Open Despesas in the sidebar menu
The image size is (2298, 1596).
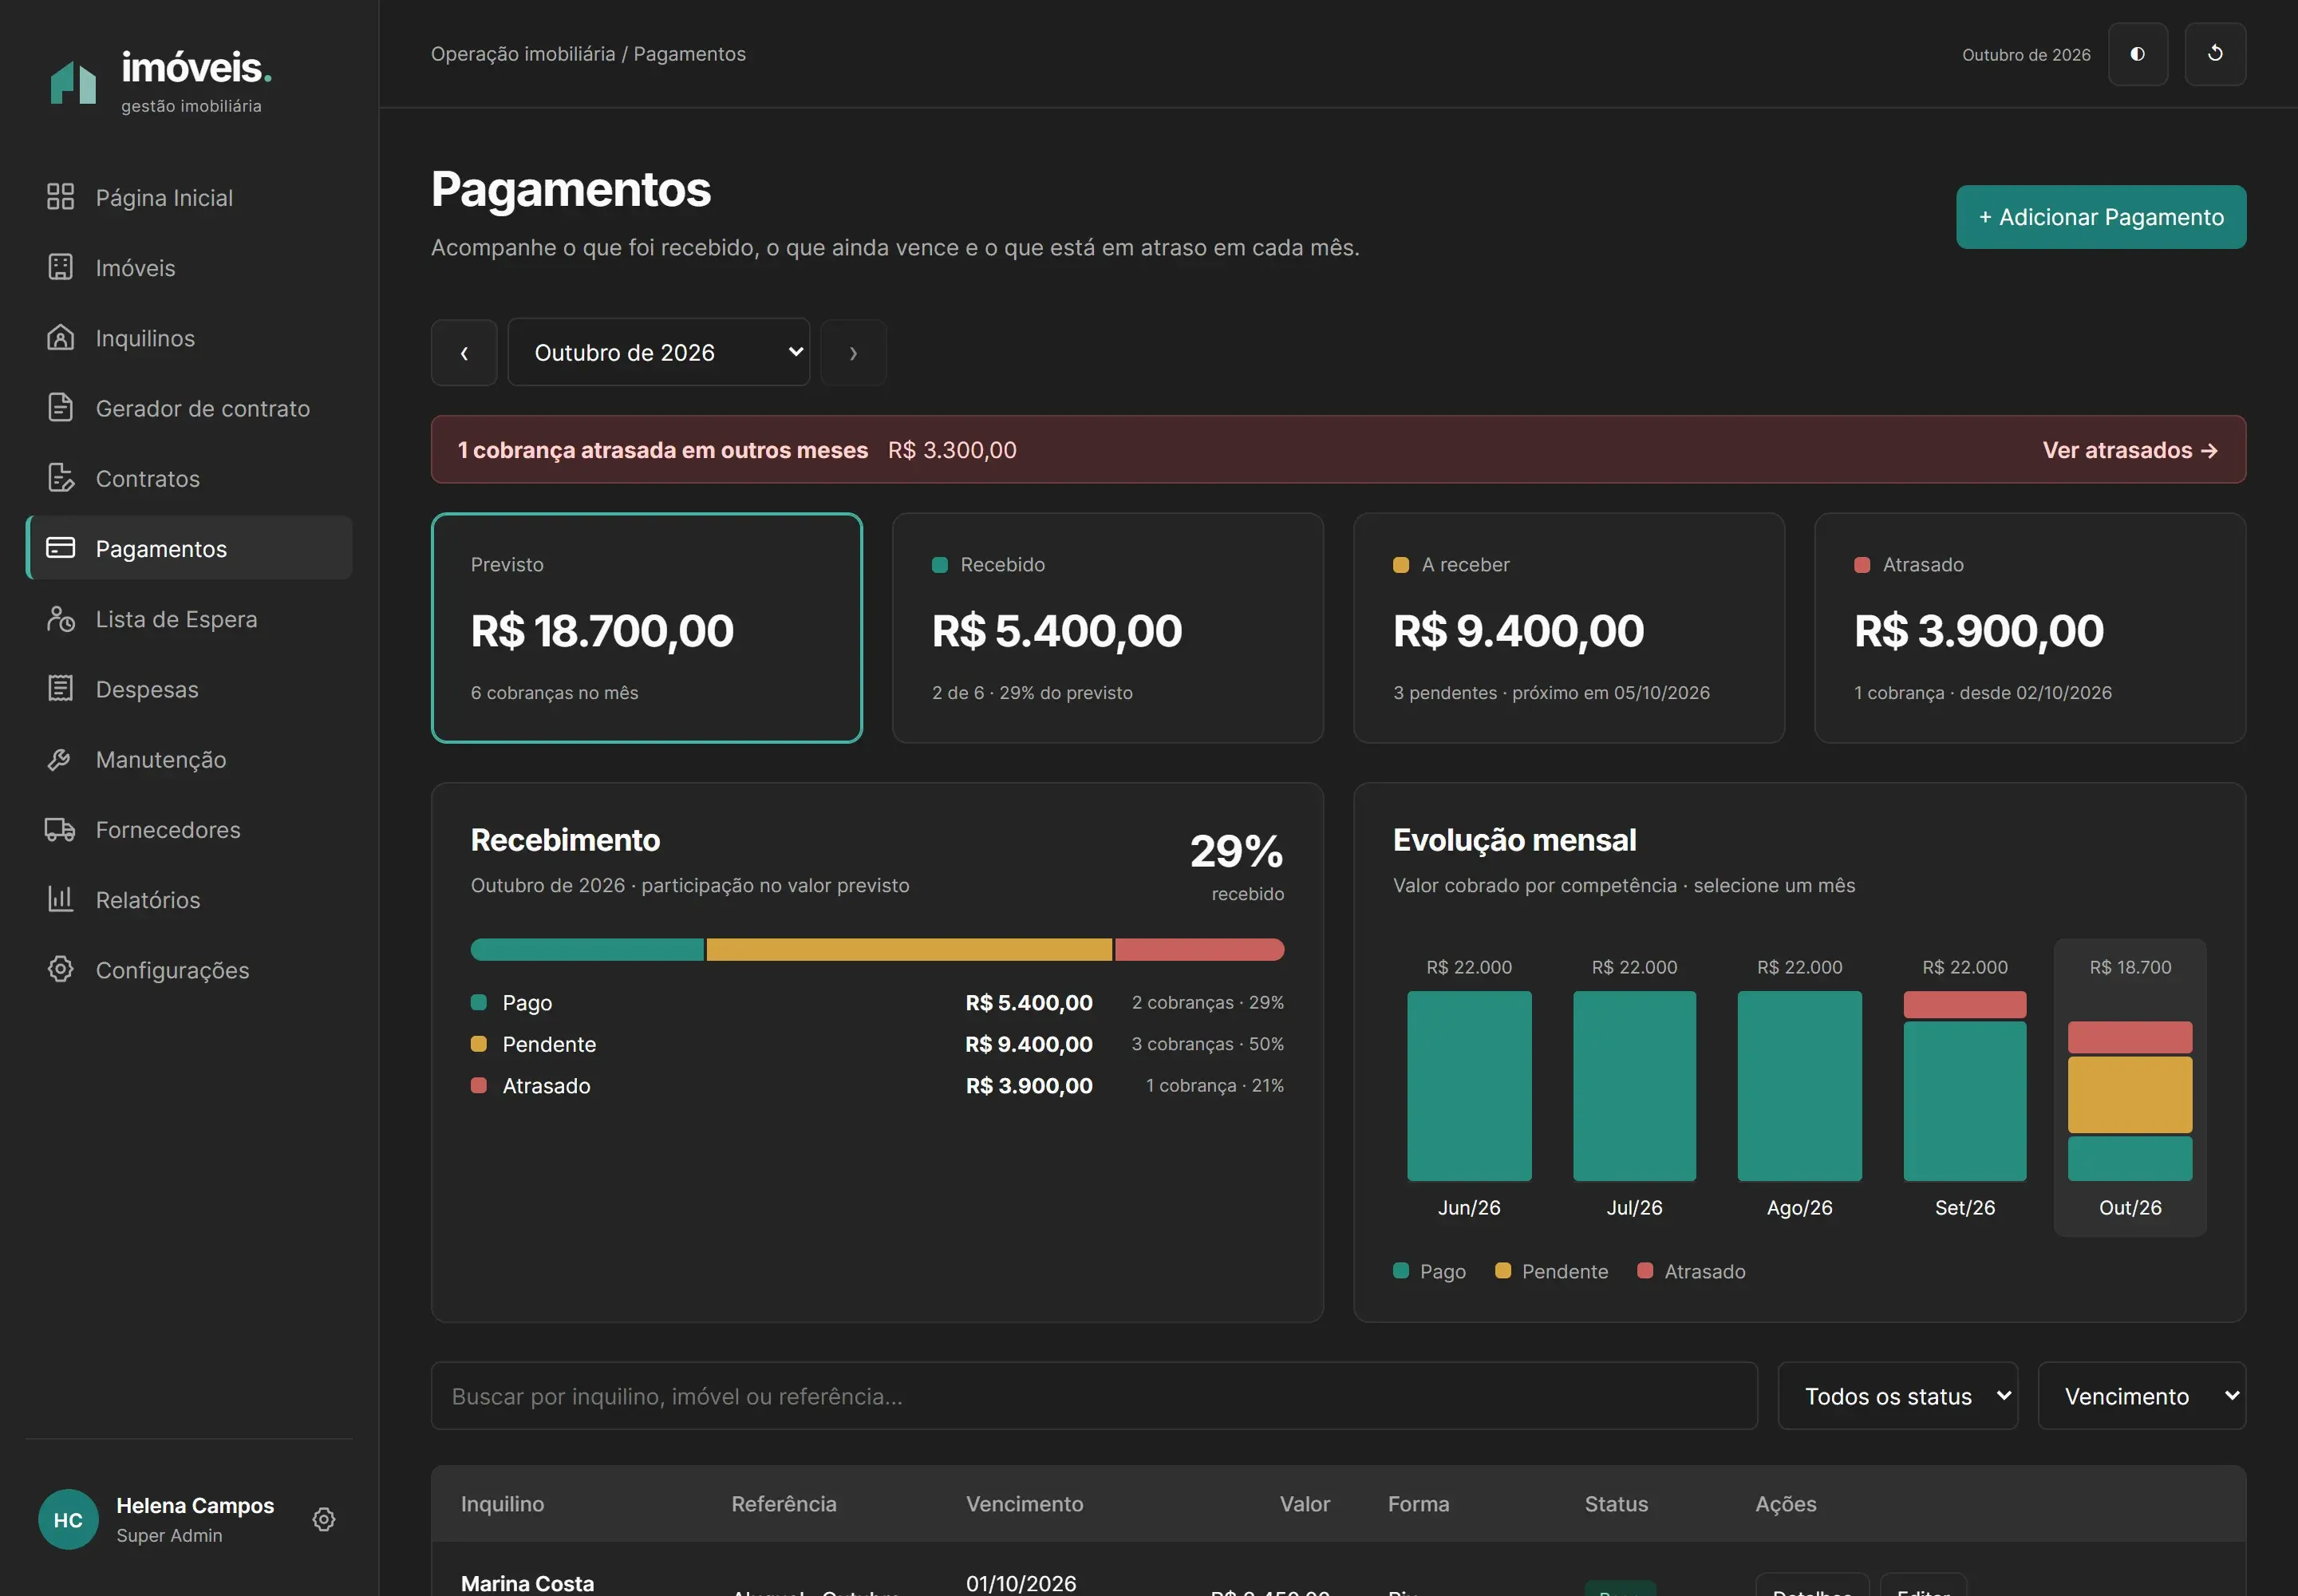click(189, 688)
